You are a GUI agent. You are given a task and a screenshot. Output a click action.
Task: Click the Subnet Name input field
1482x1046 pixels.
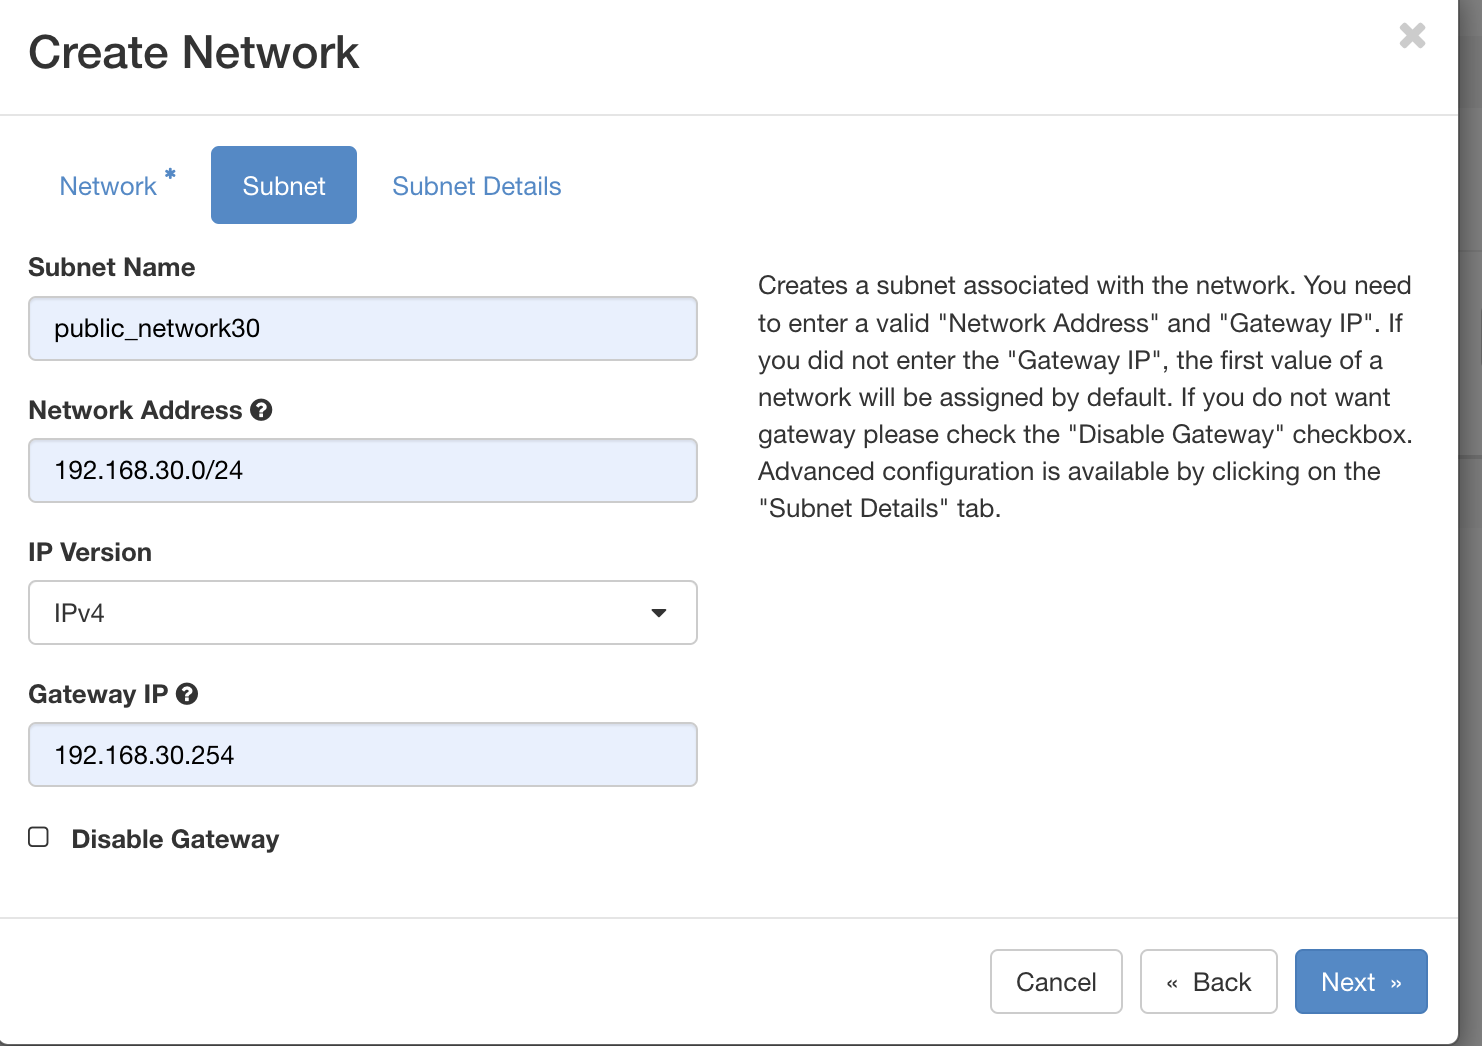click(363, 328)
